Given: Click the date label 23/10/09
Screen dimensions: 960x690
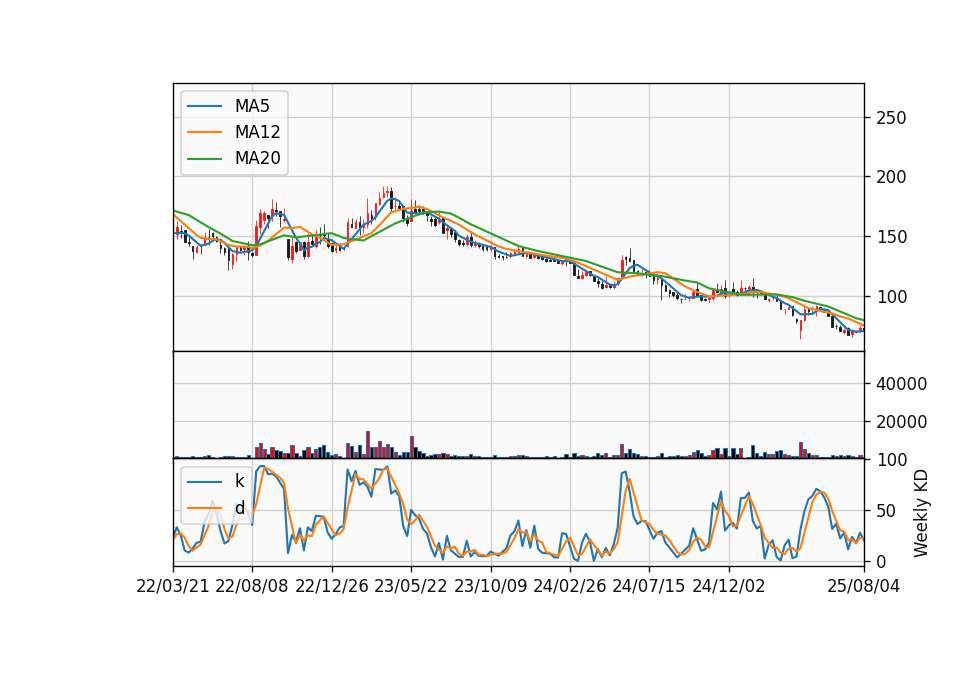Looking at the screenshot, I should click(490, 586).
